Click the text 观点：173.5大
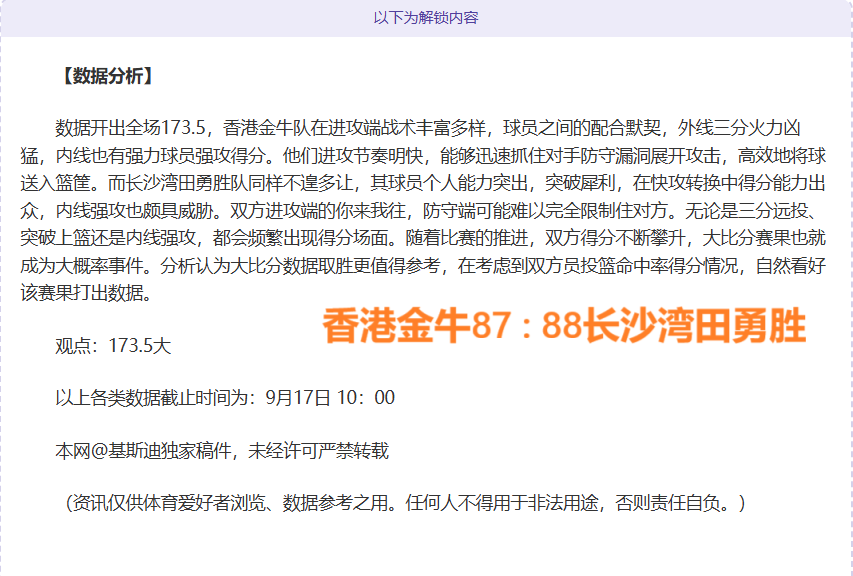This screenshot has width=853, height=576. (113, 346)
